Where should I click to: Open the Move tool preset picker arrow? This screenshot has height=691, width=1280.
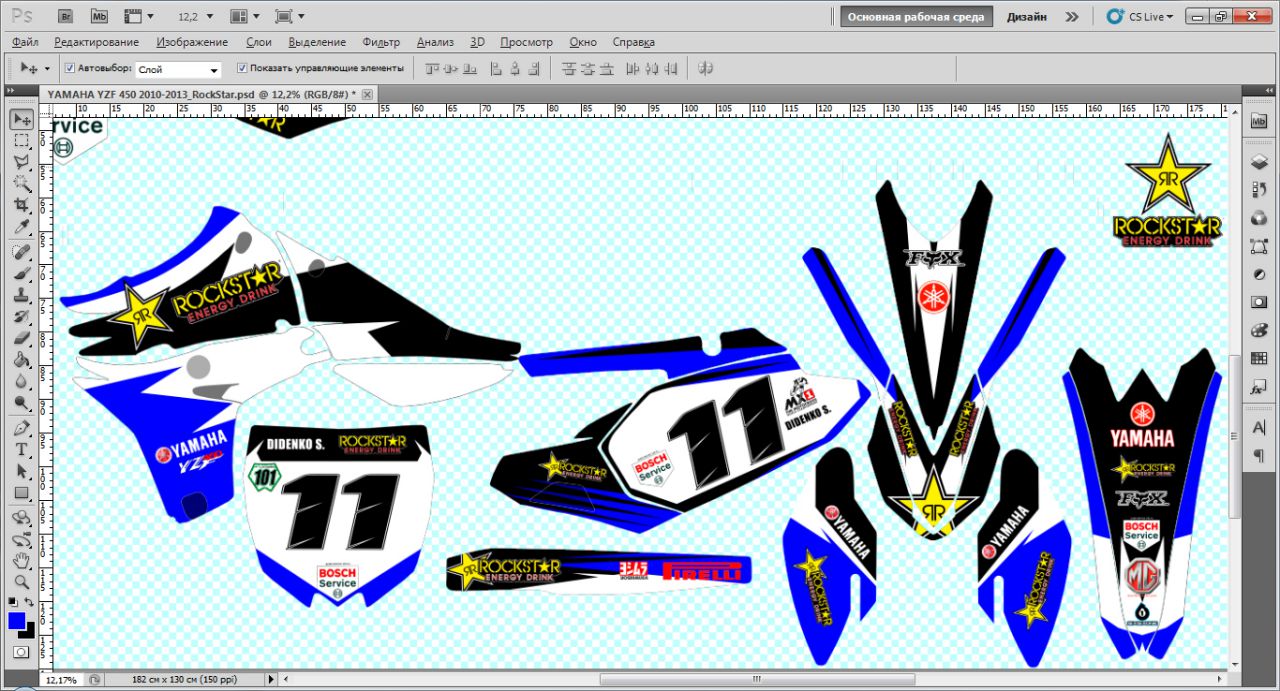46,69
